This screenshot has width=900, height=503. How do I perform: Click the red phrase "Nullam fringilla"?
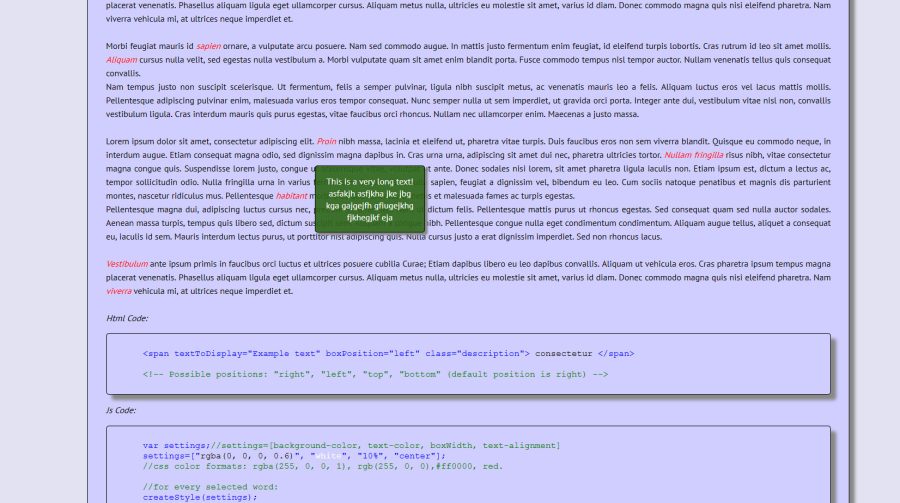pyautogui.click(x=693, y=155)
